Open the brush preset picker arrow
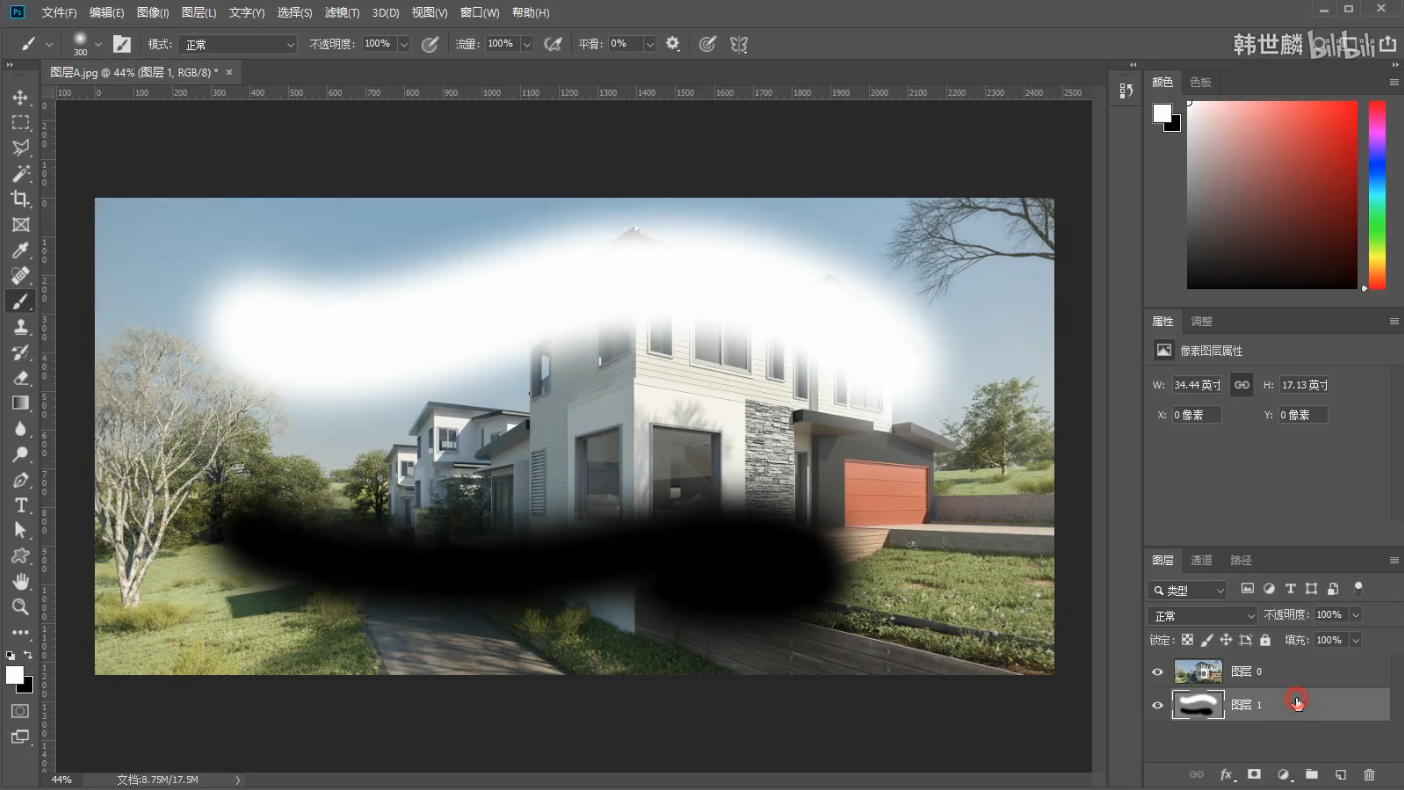This screenshot has width=1404, height=790. pyautogui.click(x=98, y=44)
